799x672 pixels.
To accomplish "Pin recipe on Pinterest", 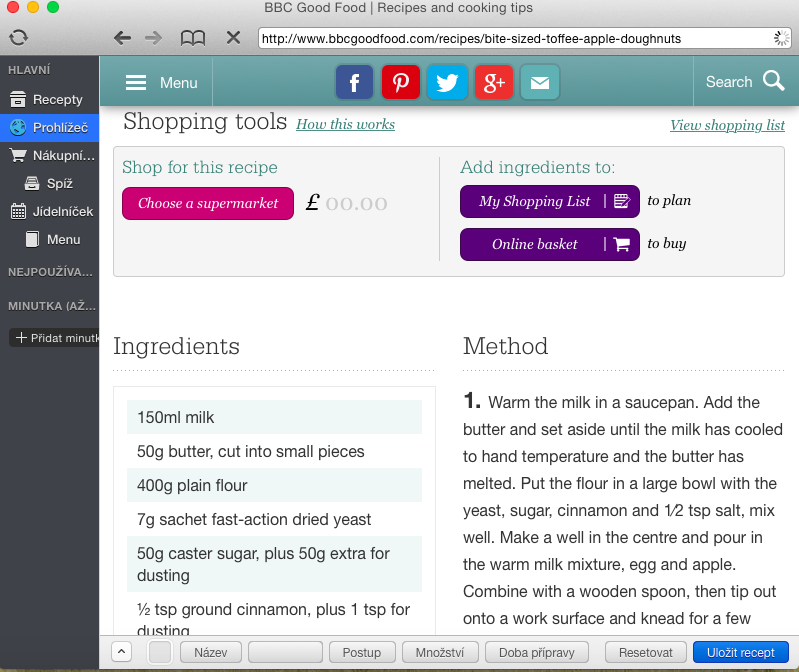I will tap(400, 82).
